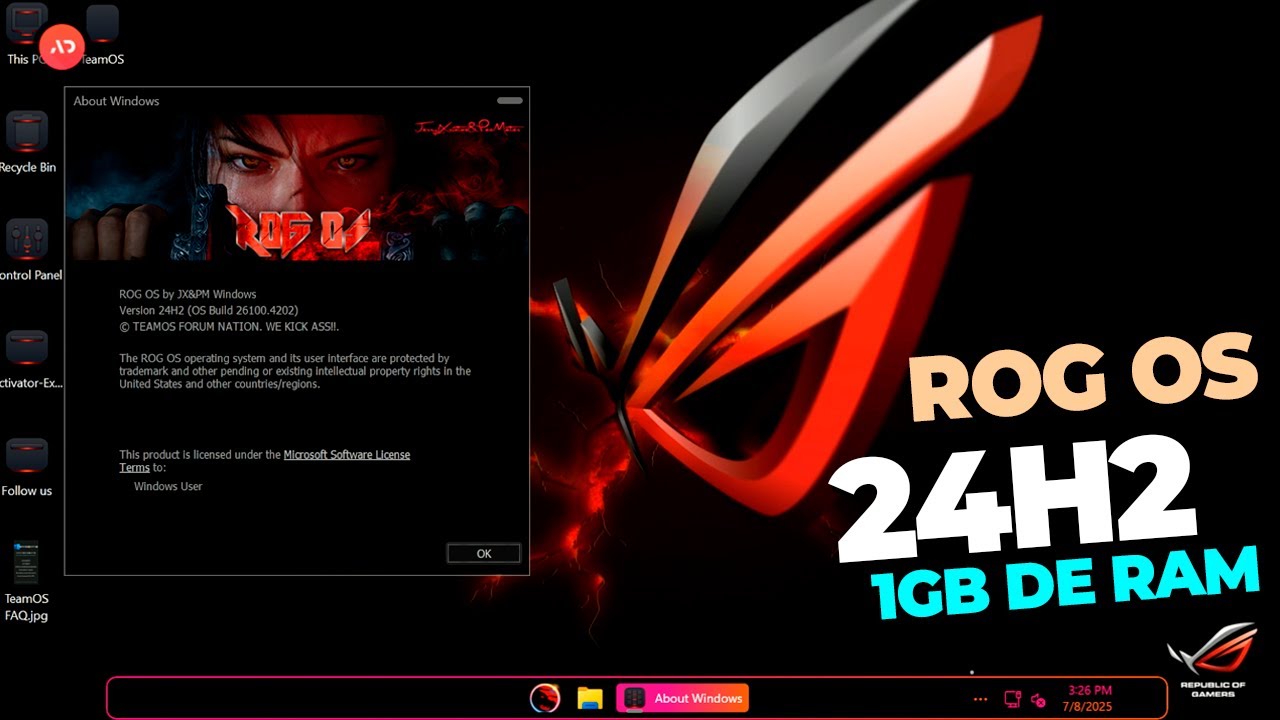The image size is (1280, 720).
Task: Open File Explorer from the taskbar
Action: pos(590,698)
